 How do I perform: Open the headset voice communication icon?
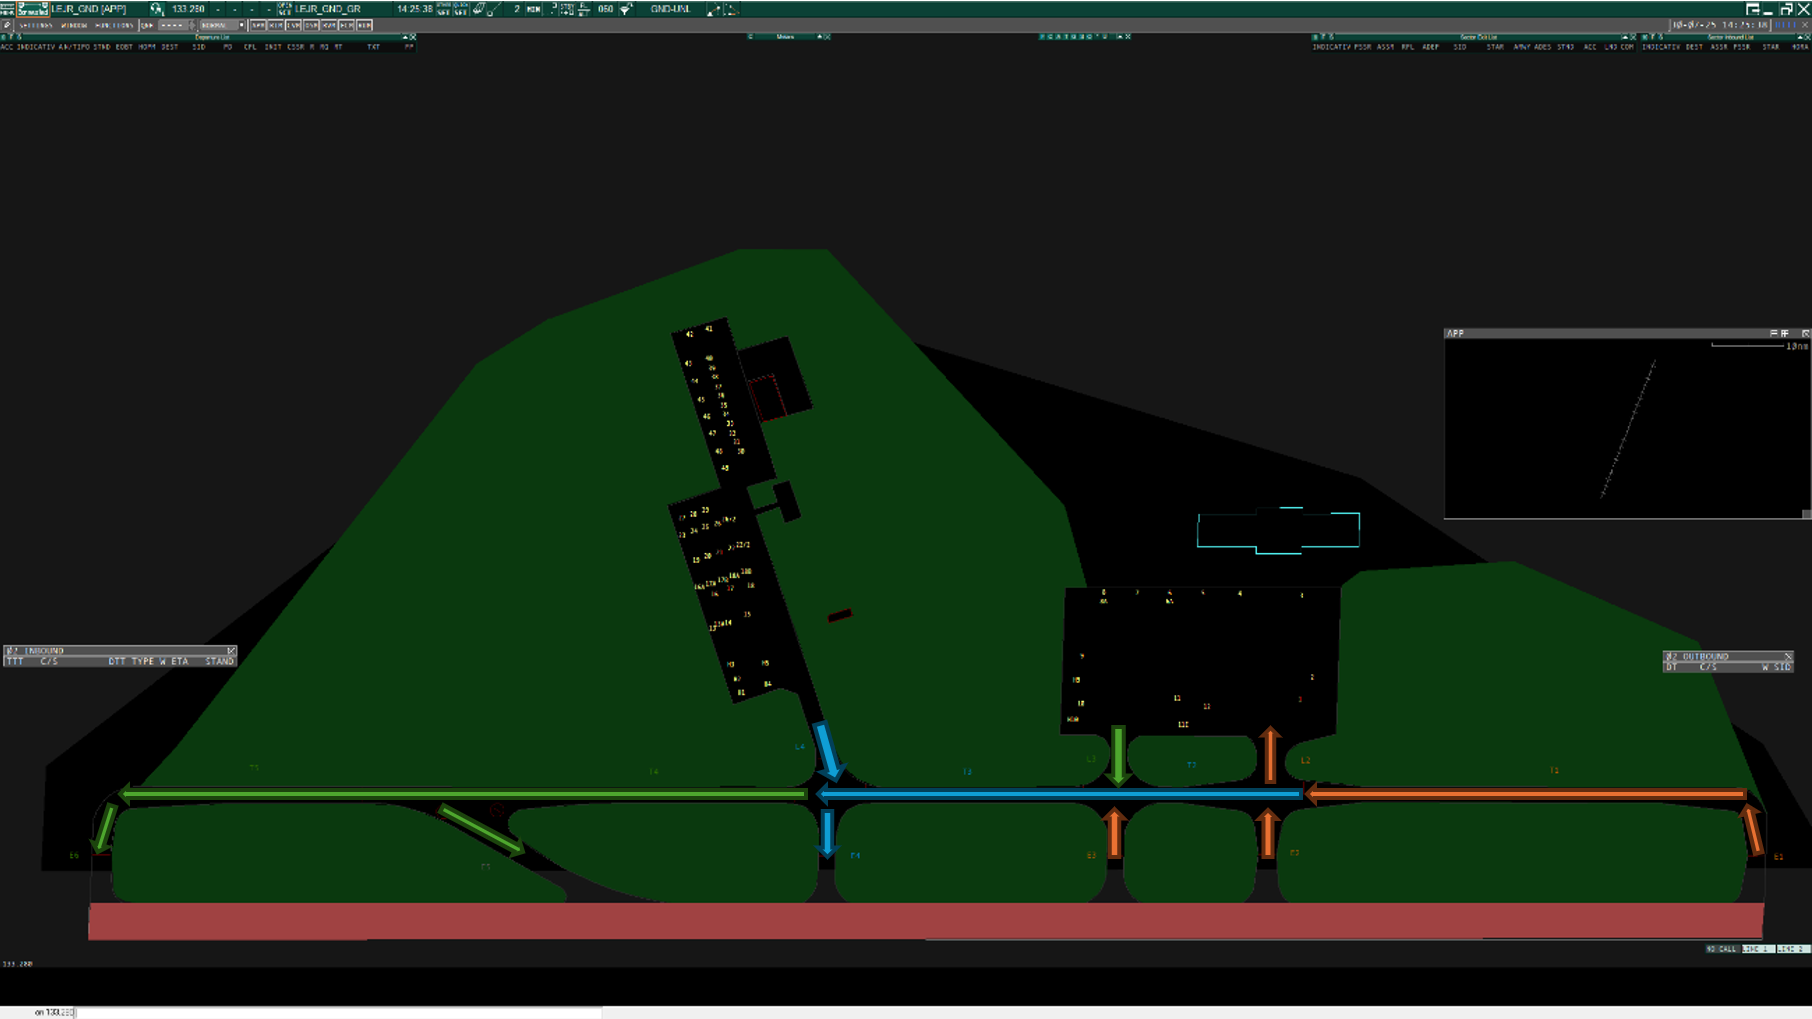tap(156, 9)
